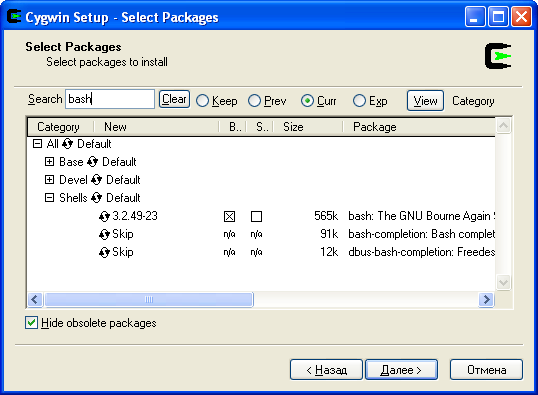Click the 91k size value
The height and width of the screenshot is (395, 538).
click(329, 234)
